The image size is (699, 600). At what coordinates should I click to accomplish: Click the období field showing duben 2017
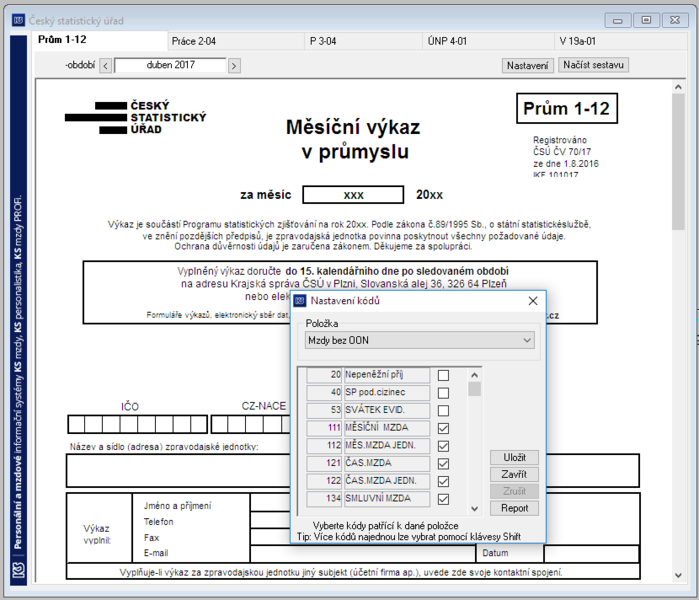[170, 65]
